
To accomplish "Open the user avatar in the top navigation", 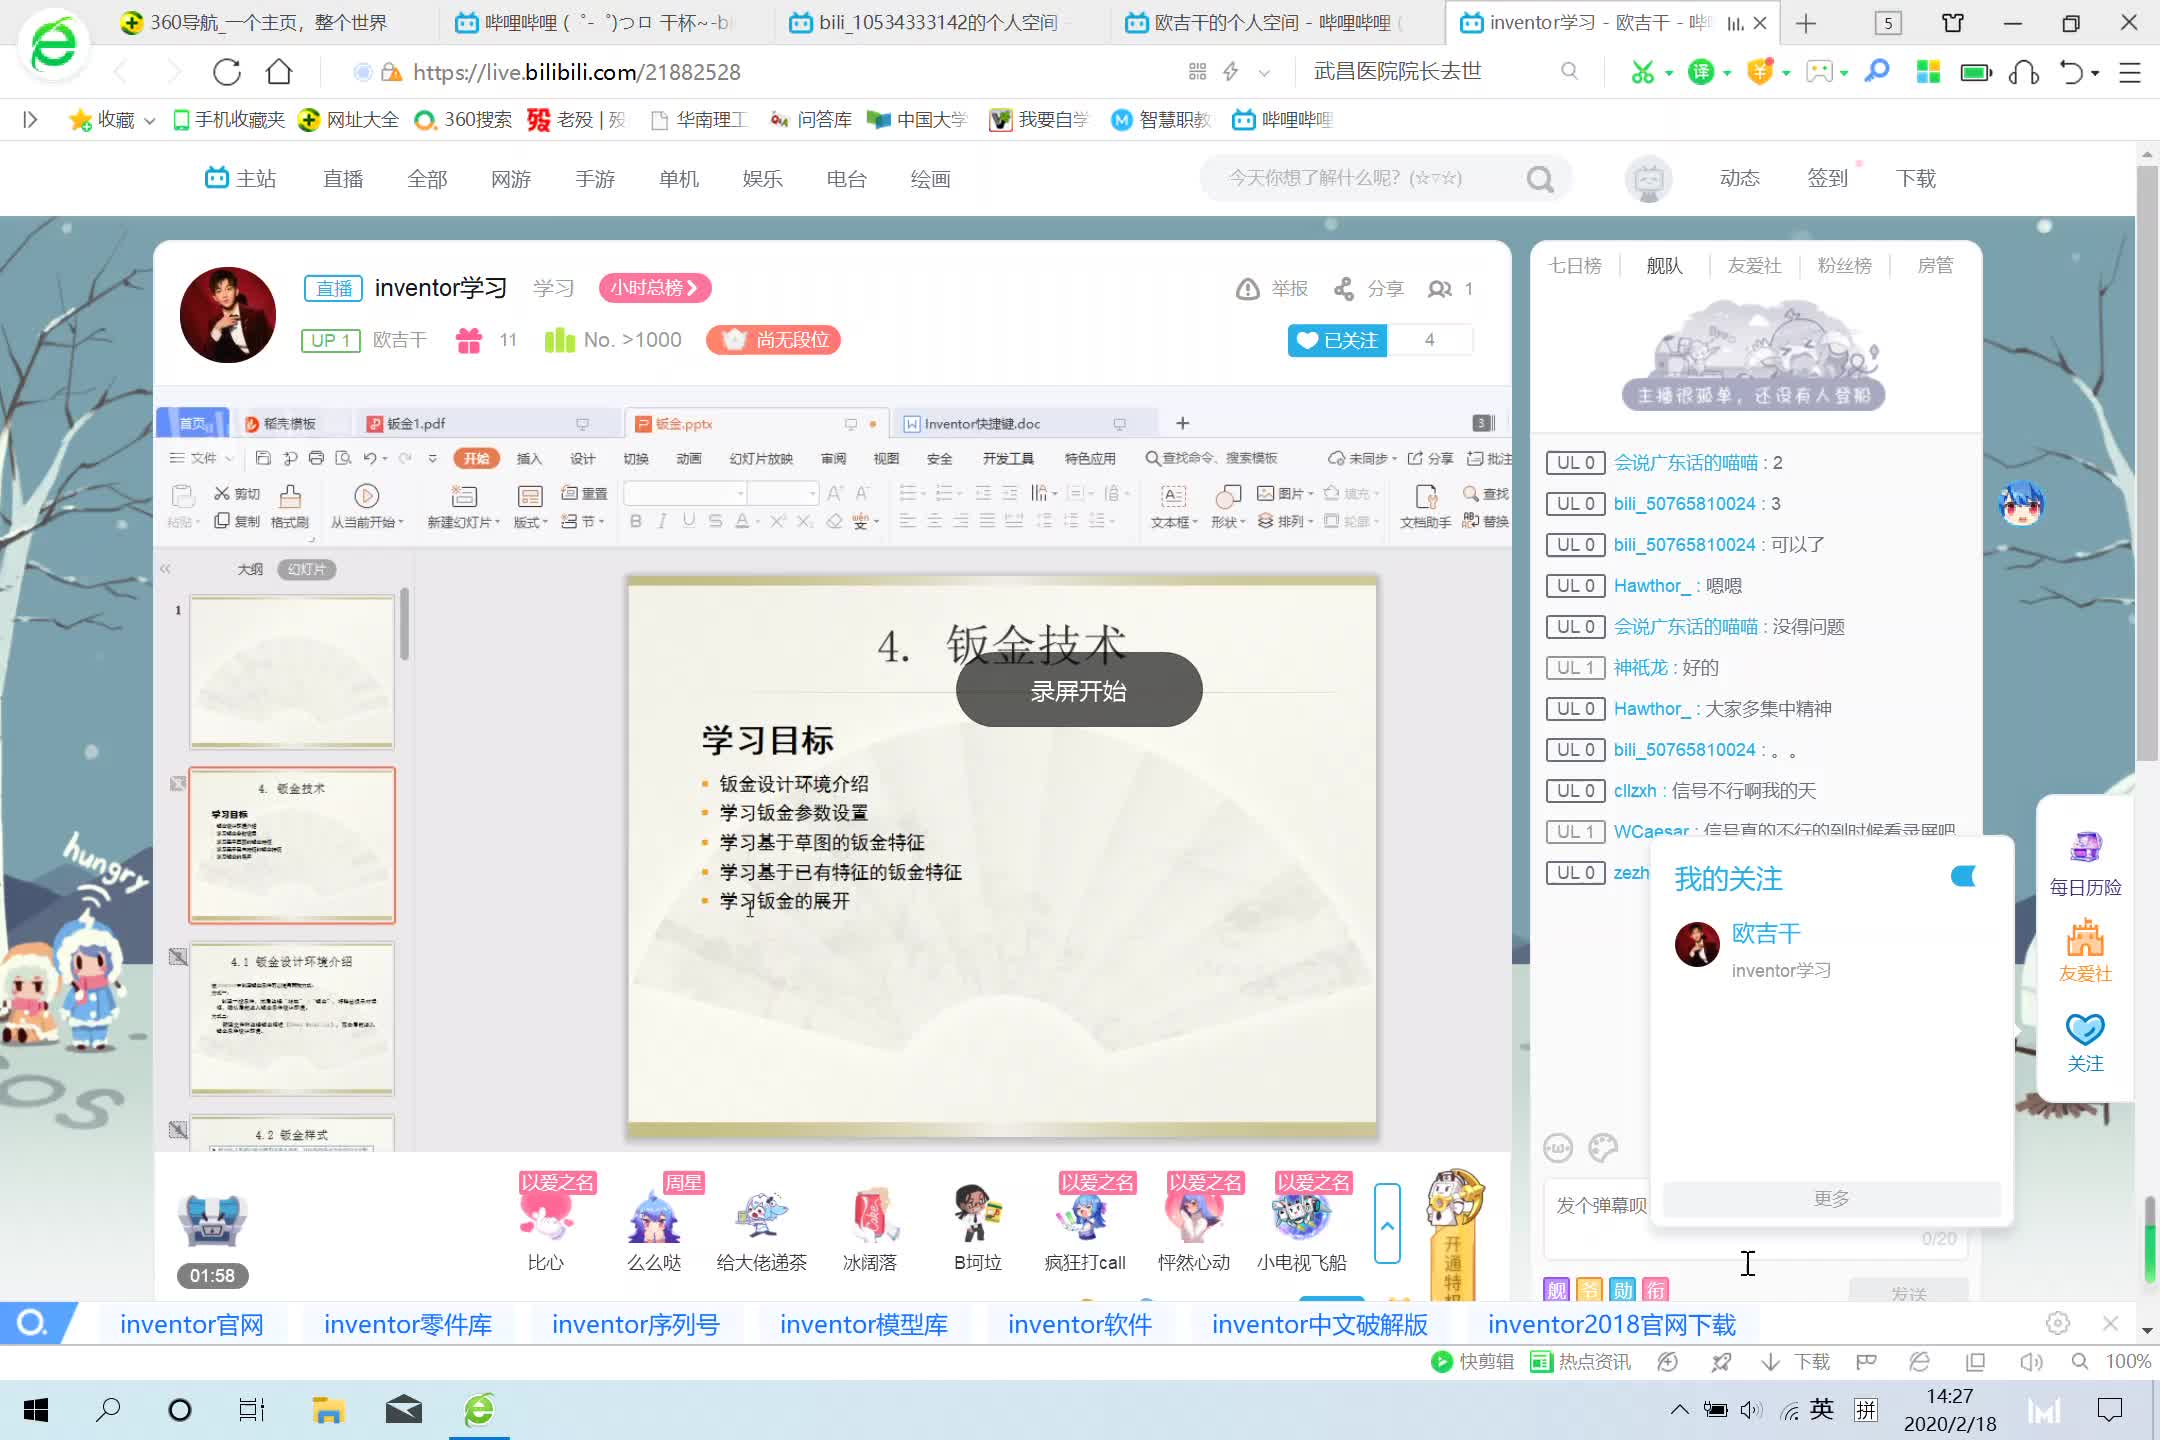I will [x=1648, y=179].
